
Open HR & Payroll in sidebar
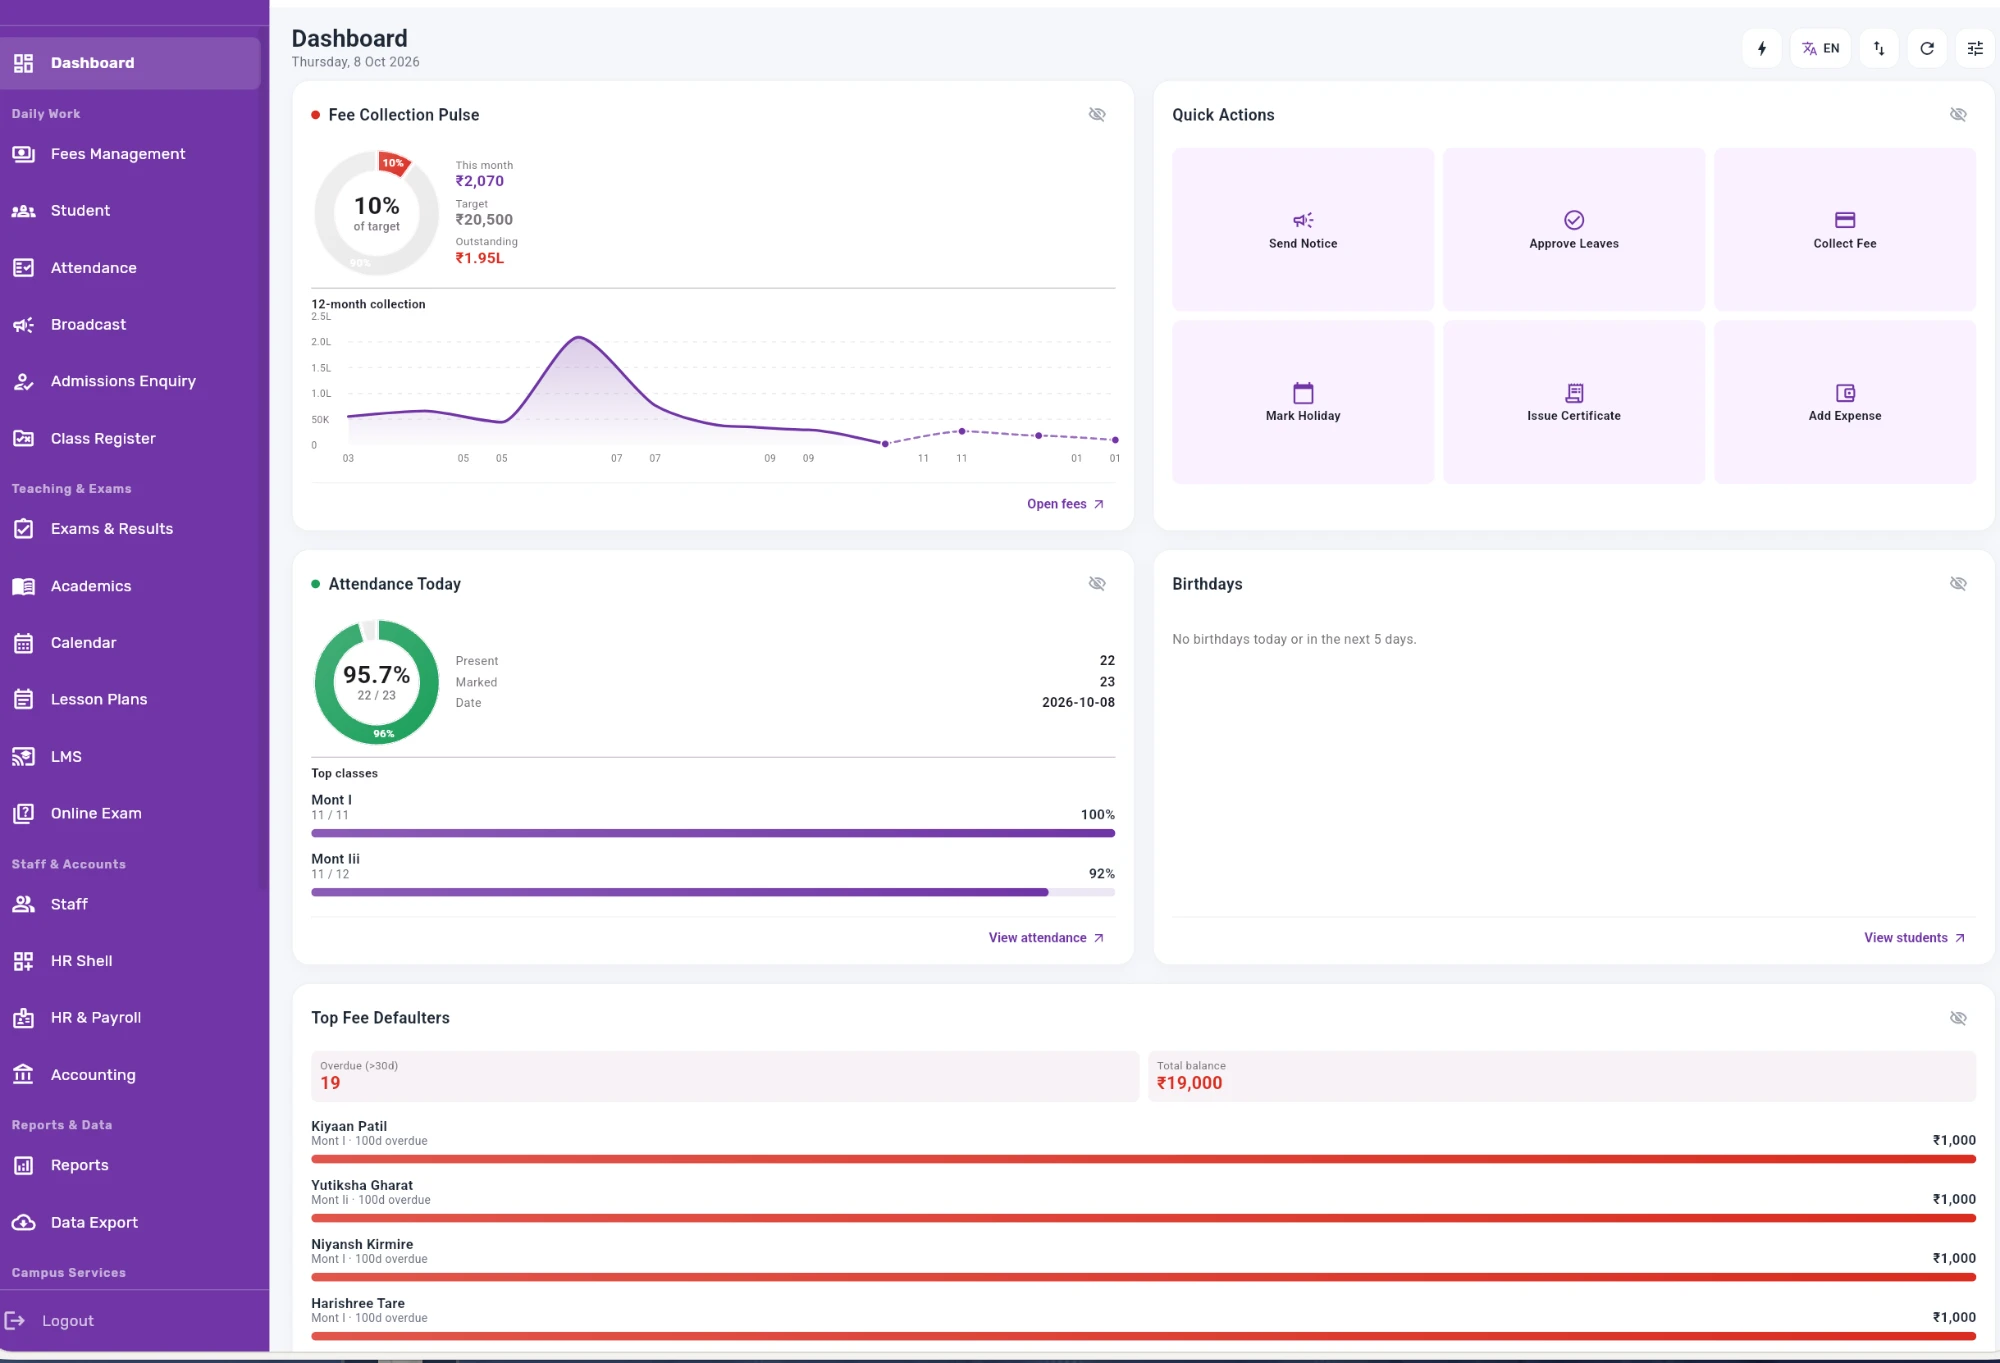[130, 1018]
